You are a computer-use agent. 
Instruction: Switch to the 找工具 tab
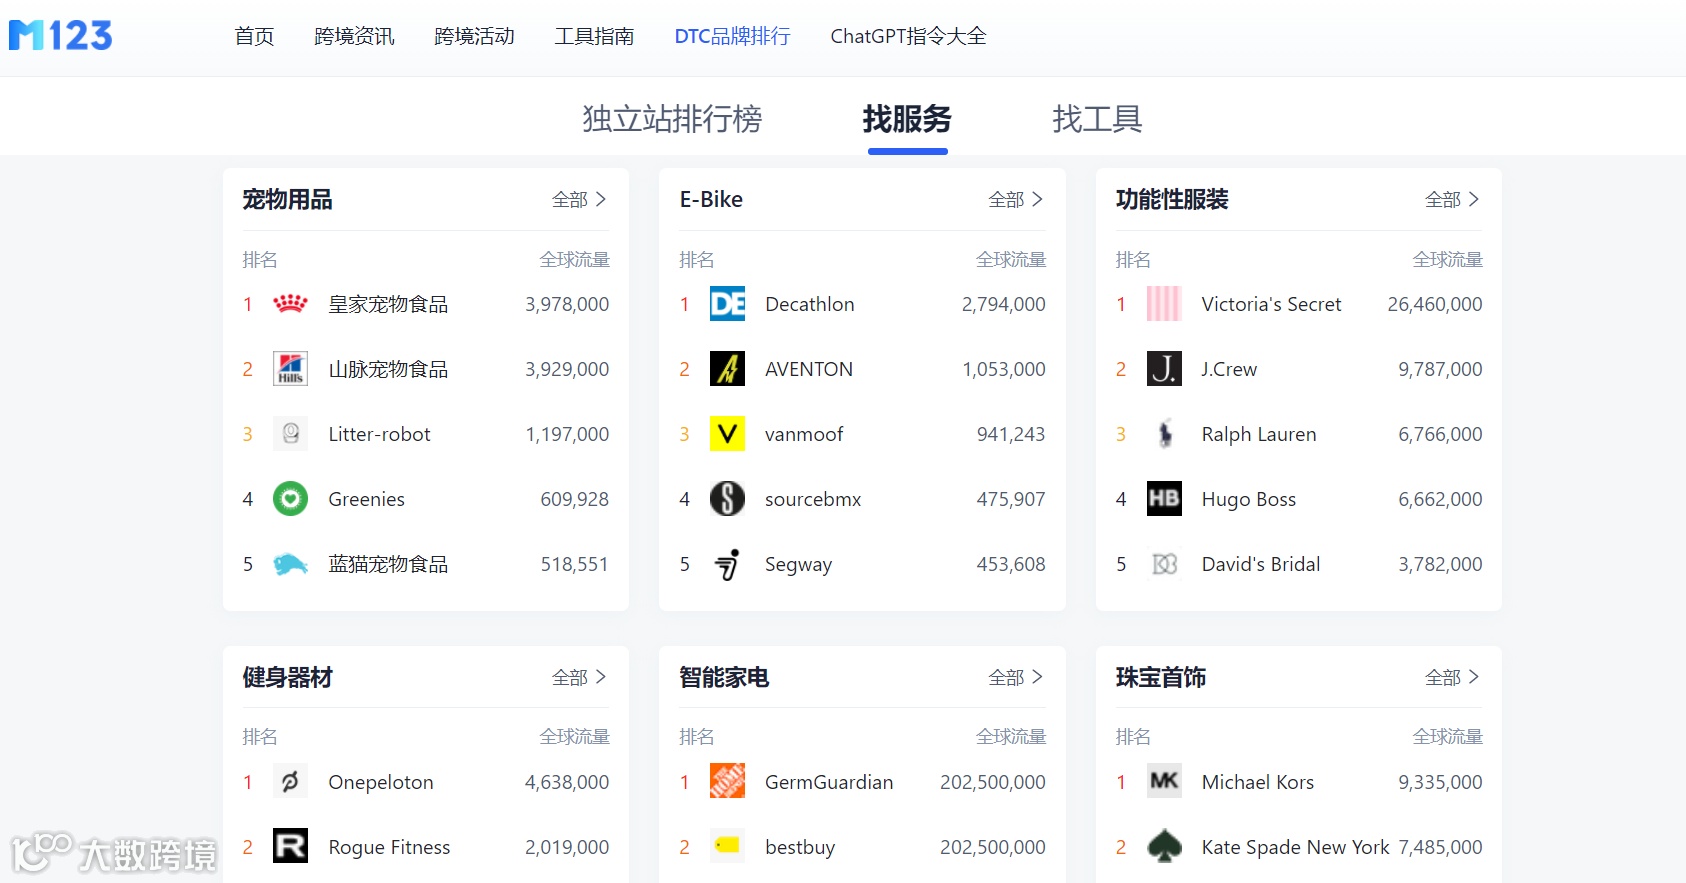pyautogui.click(x=1097, y=119)
